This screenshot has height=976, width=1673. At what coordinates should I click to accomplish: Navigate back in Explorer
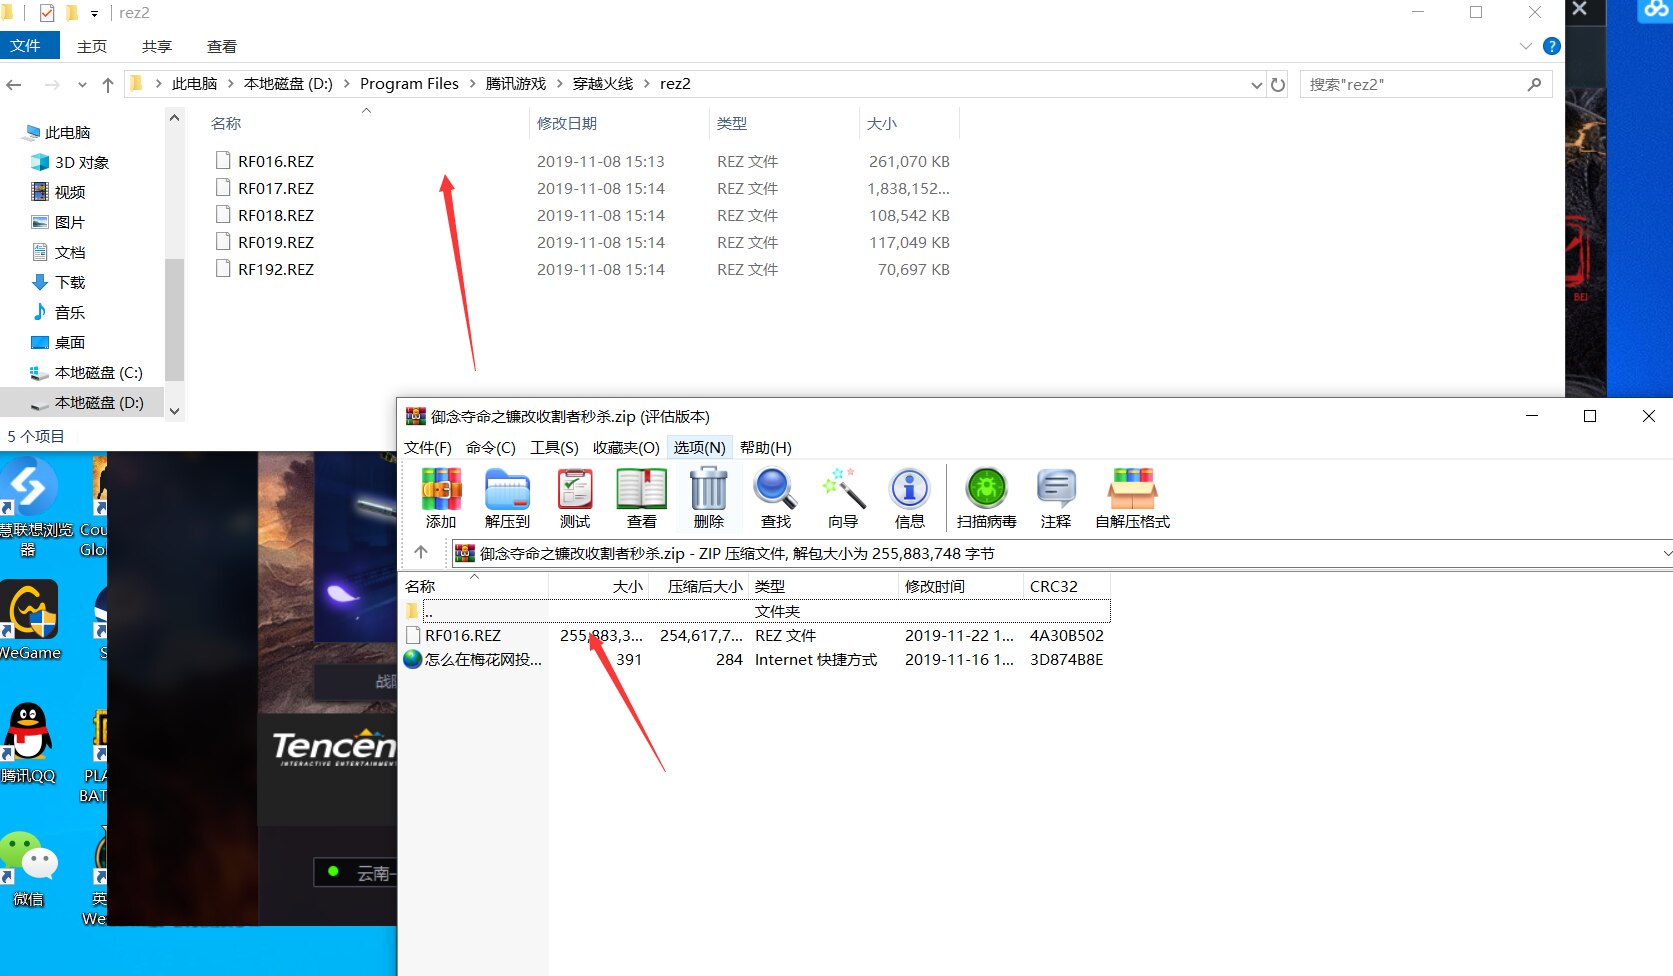pos(14,85)
